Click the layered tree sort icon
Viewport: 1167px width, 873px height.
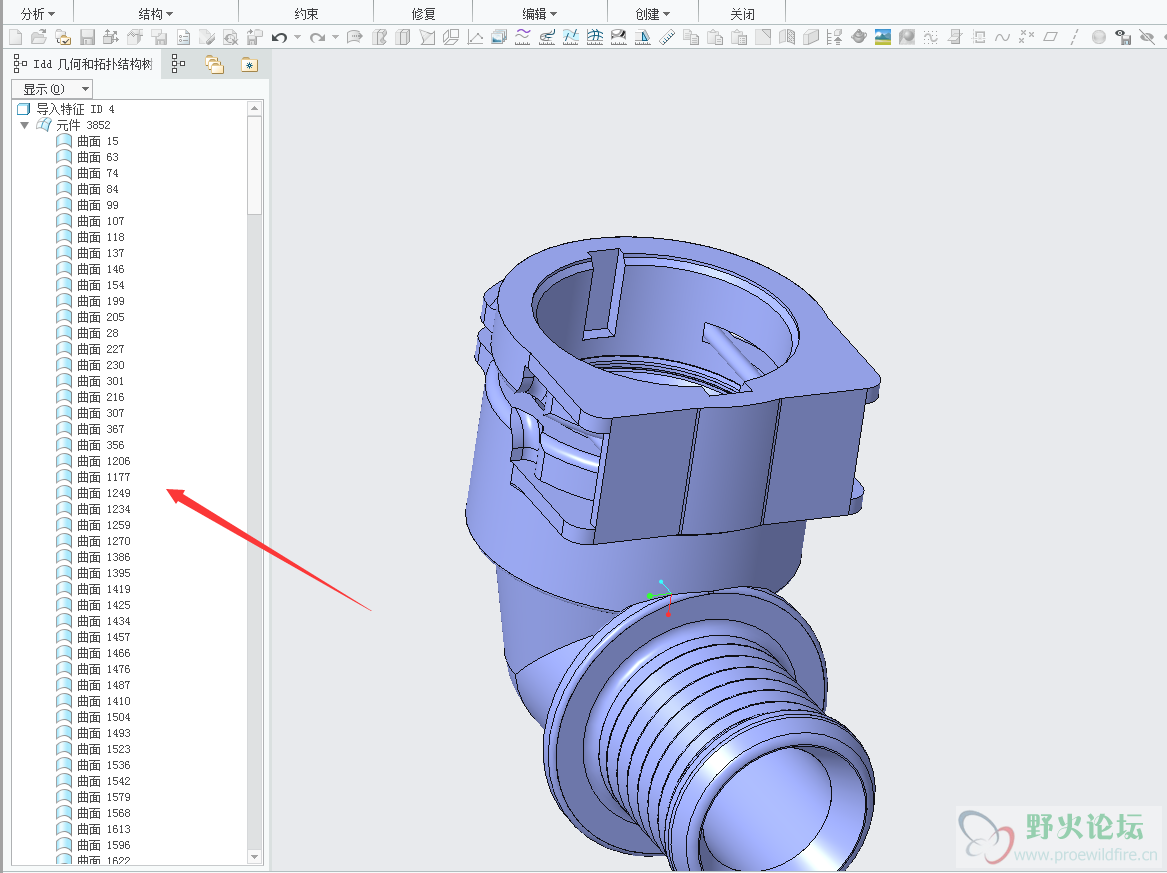point(834,36)
